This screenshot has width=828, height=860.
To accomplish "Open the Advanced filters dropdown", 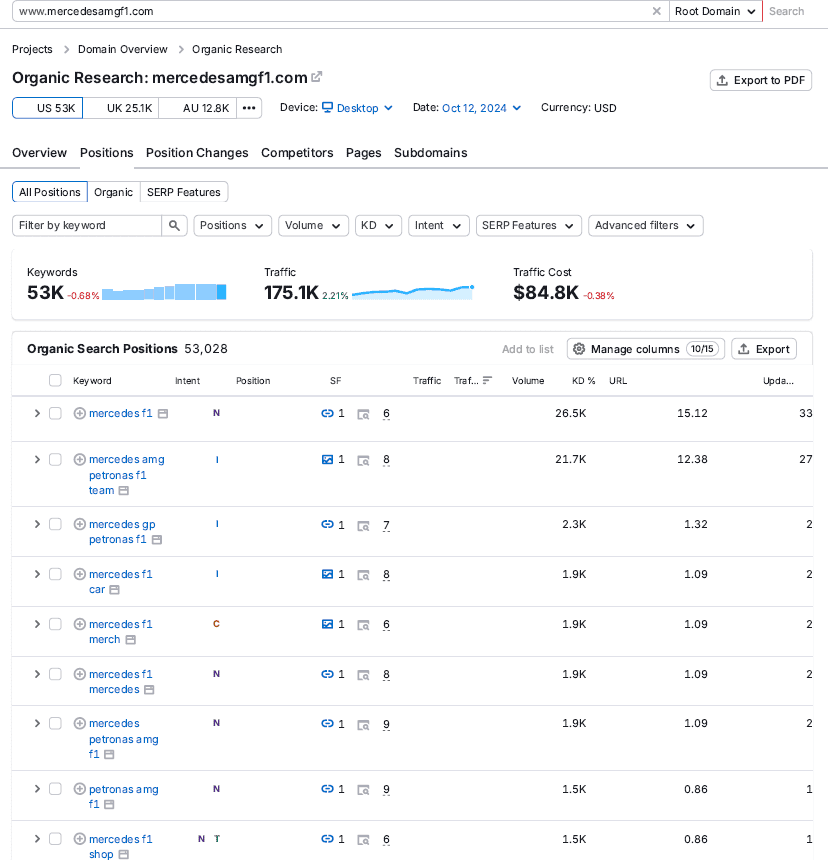I will coord(645,225).
